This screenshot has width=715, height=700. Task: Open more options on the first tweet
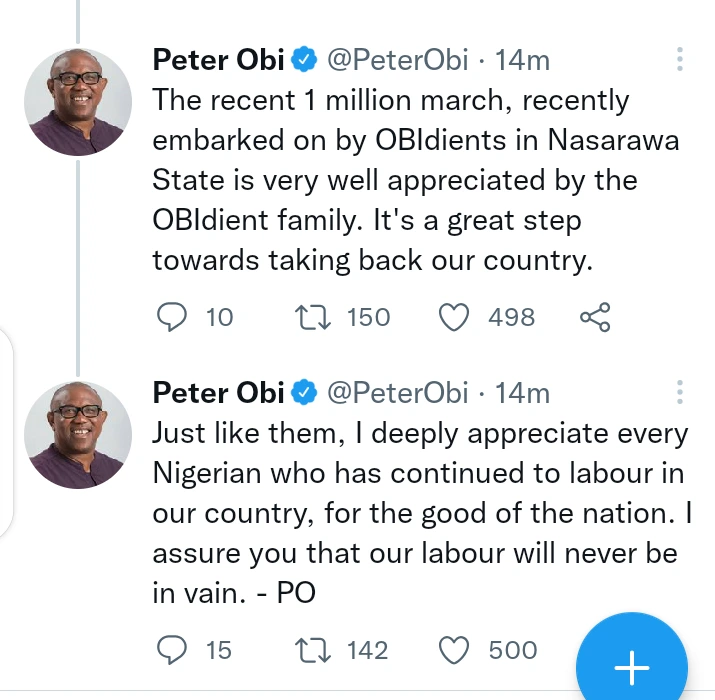click(x=680, y=59)
